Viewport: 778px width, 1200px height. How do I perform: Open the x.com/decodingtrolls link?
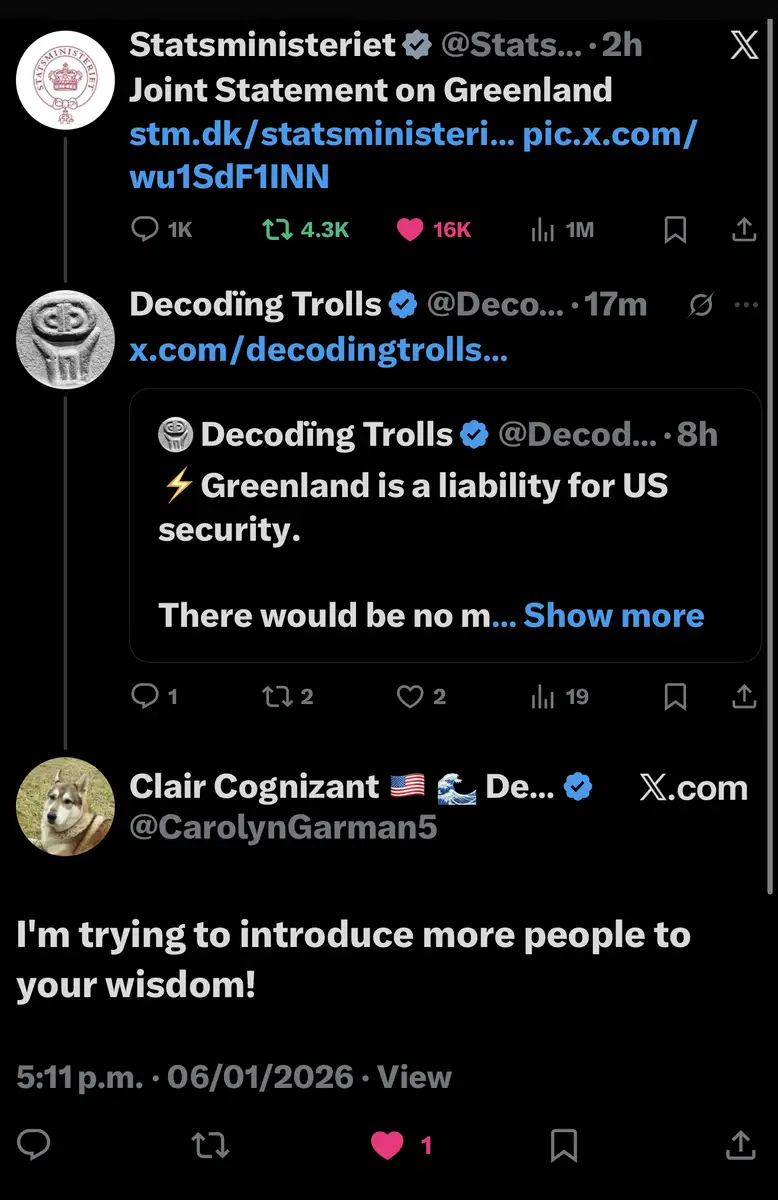pos(318,351)
